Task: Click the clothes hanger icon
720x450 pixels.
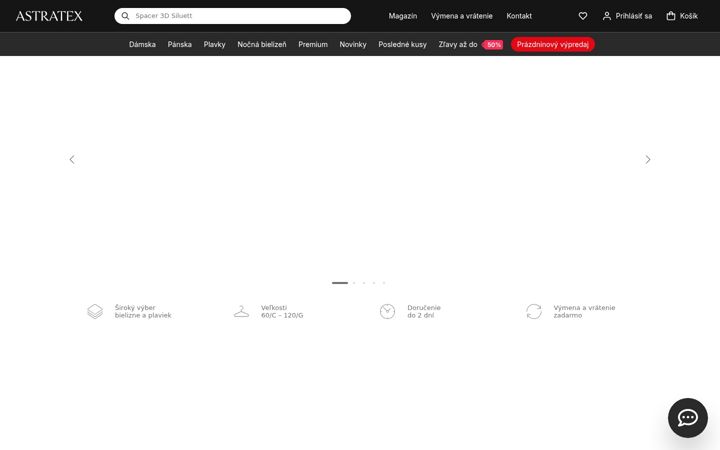Action: tap(242, 311)
